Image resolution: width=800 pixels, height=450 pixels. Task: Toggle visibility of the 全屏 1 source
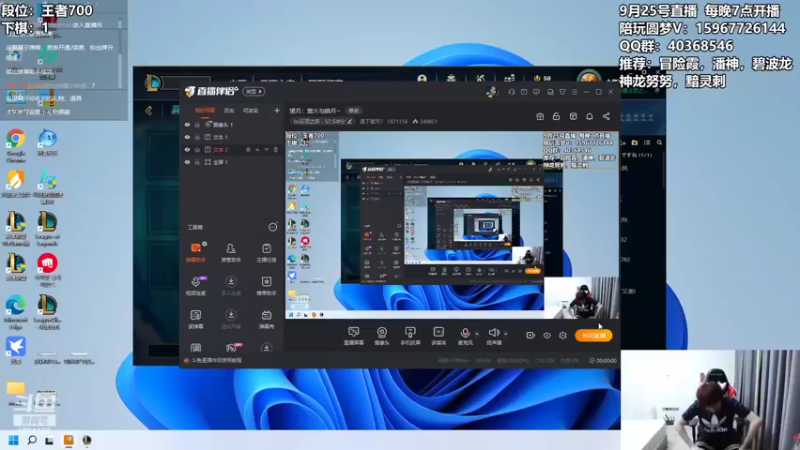click(x=187, y=162)
